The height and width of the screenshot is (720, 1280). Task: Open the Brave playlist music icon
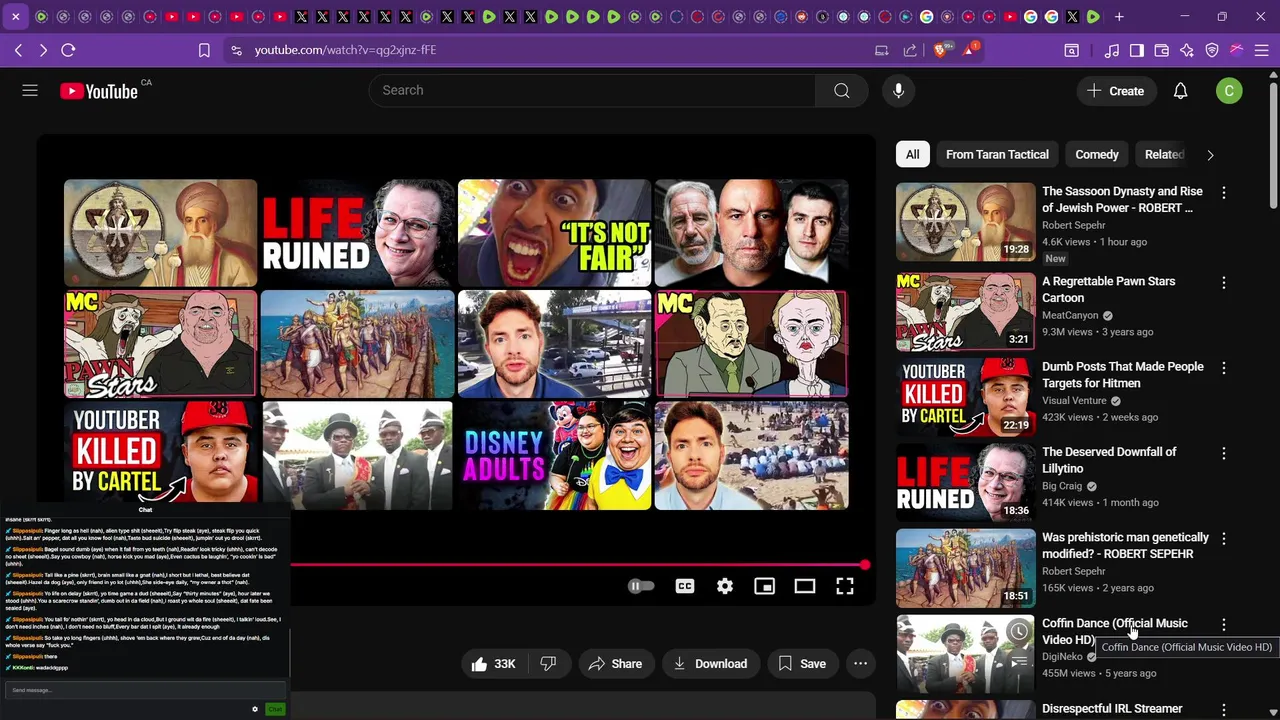point(1112,50)
